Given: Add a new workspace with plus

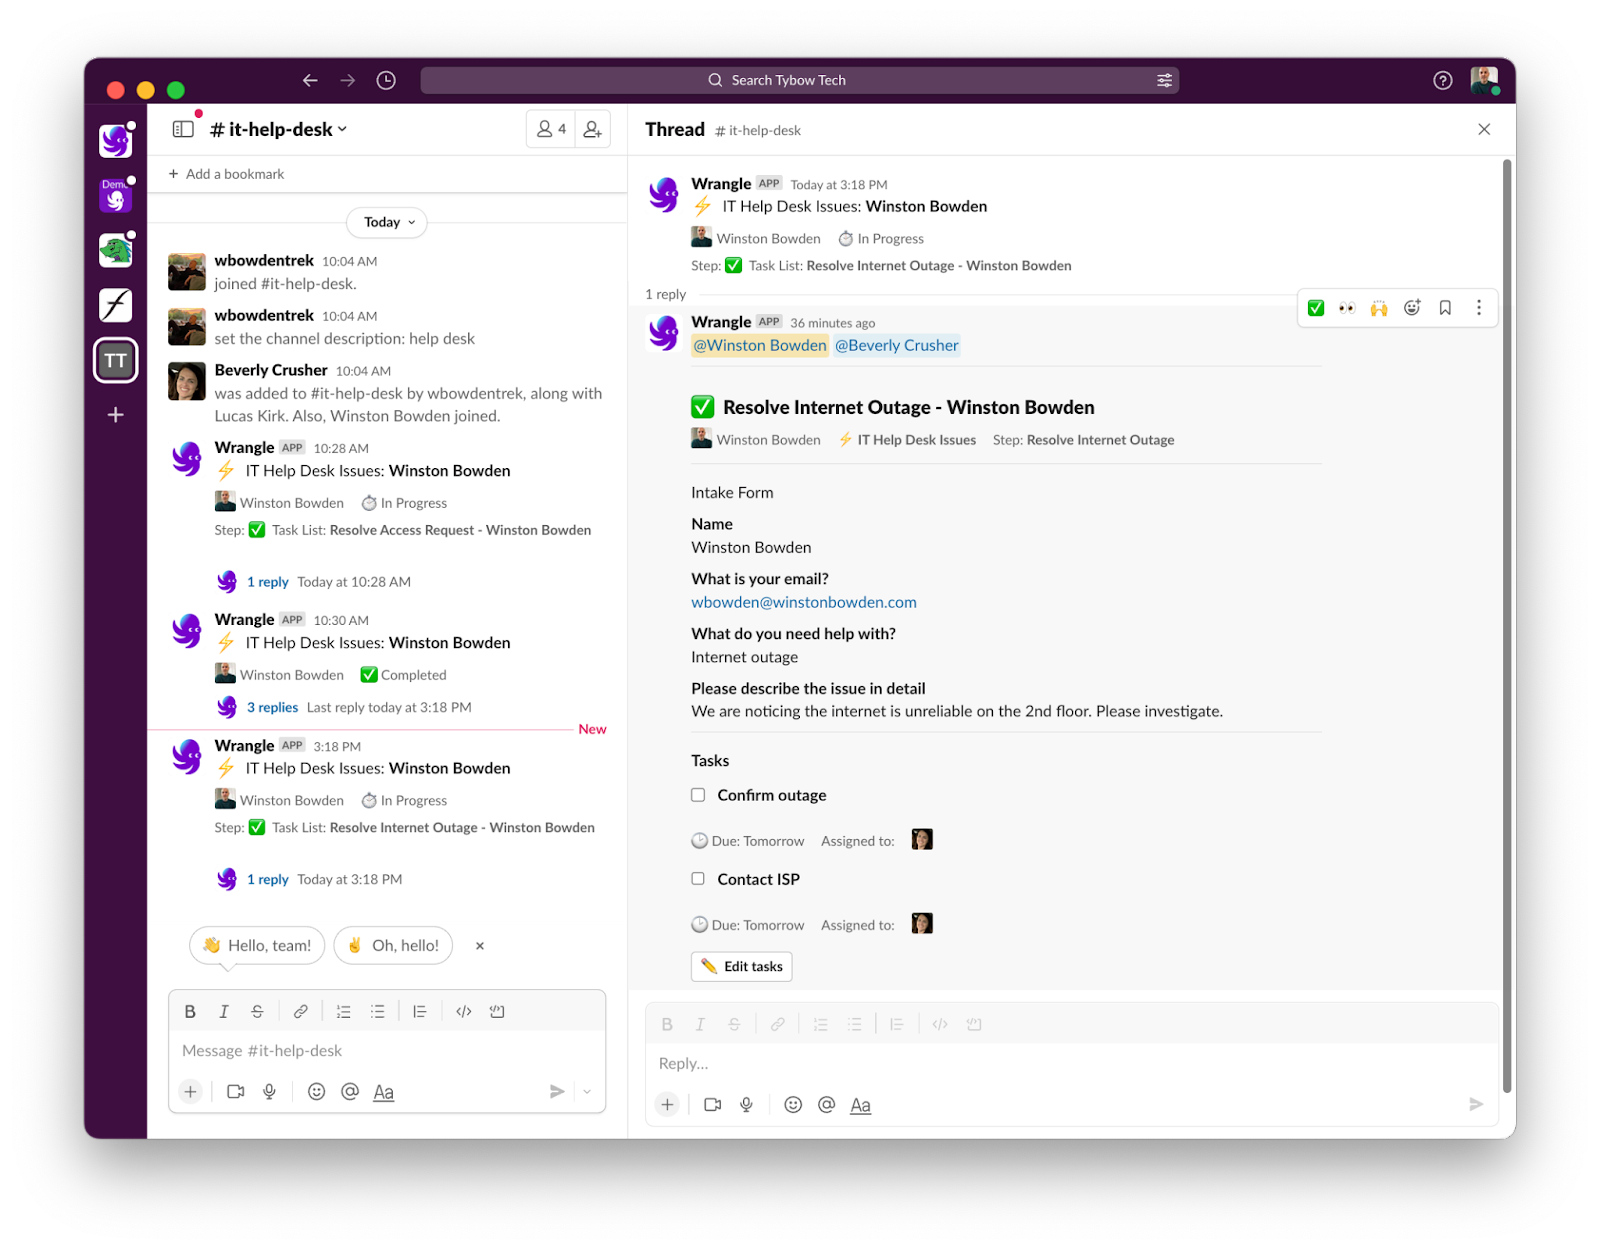Looking at the screenshot, I should point(116,415).
